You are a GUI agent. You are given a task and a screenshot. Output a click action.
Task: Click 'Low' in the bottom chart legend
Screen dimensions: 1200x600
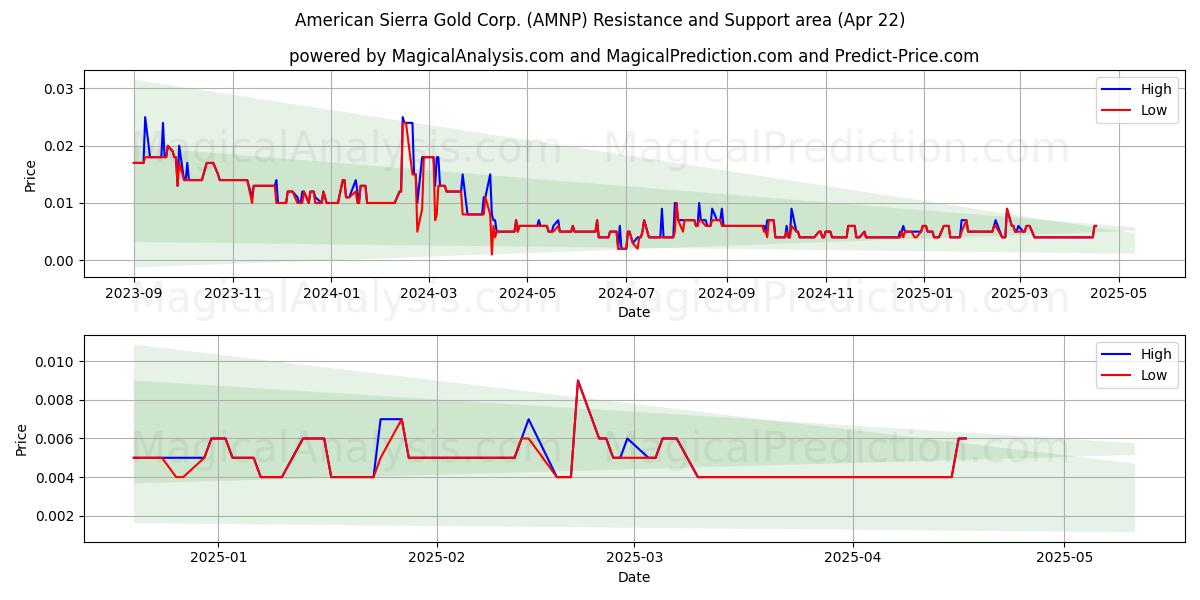tap(1154, 375)
